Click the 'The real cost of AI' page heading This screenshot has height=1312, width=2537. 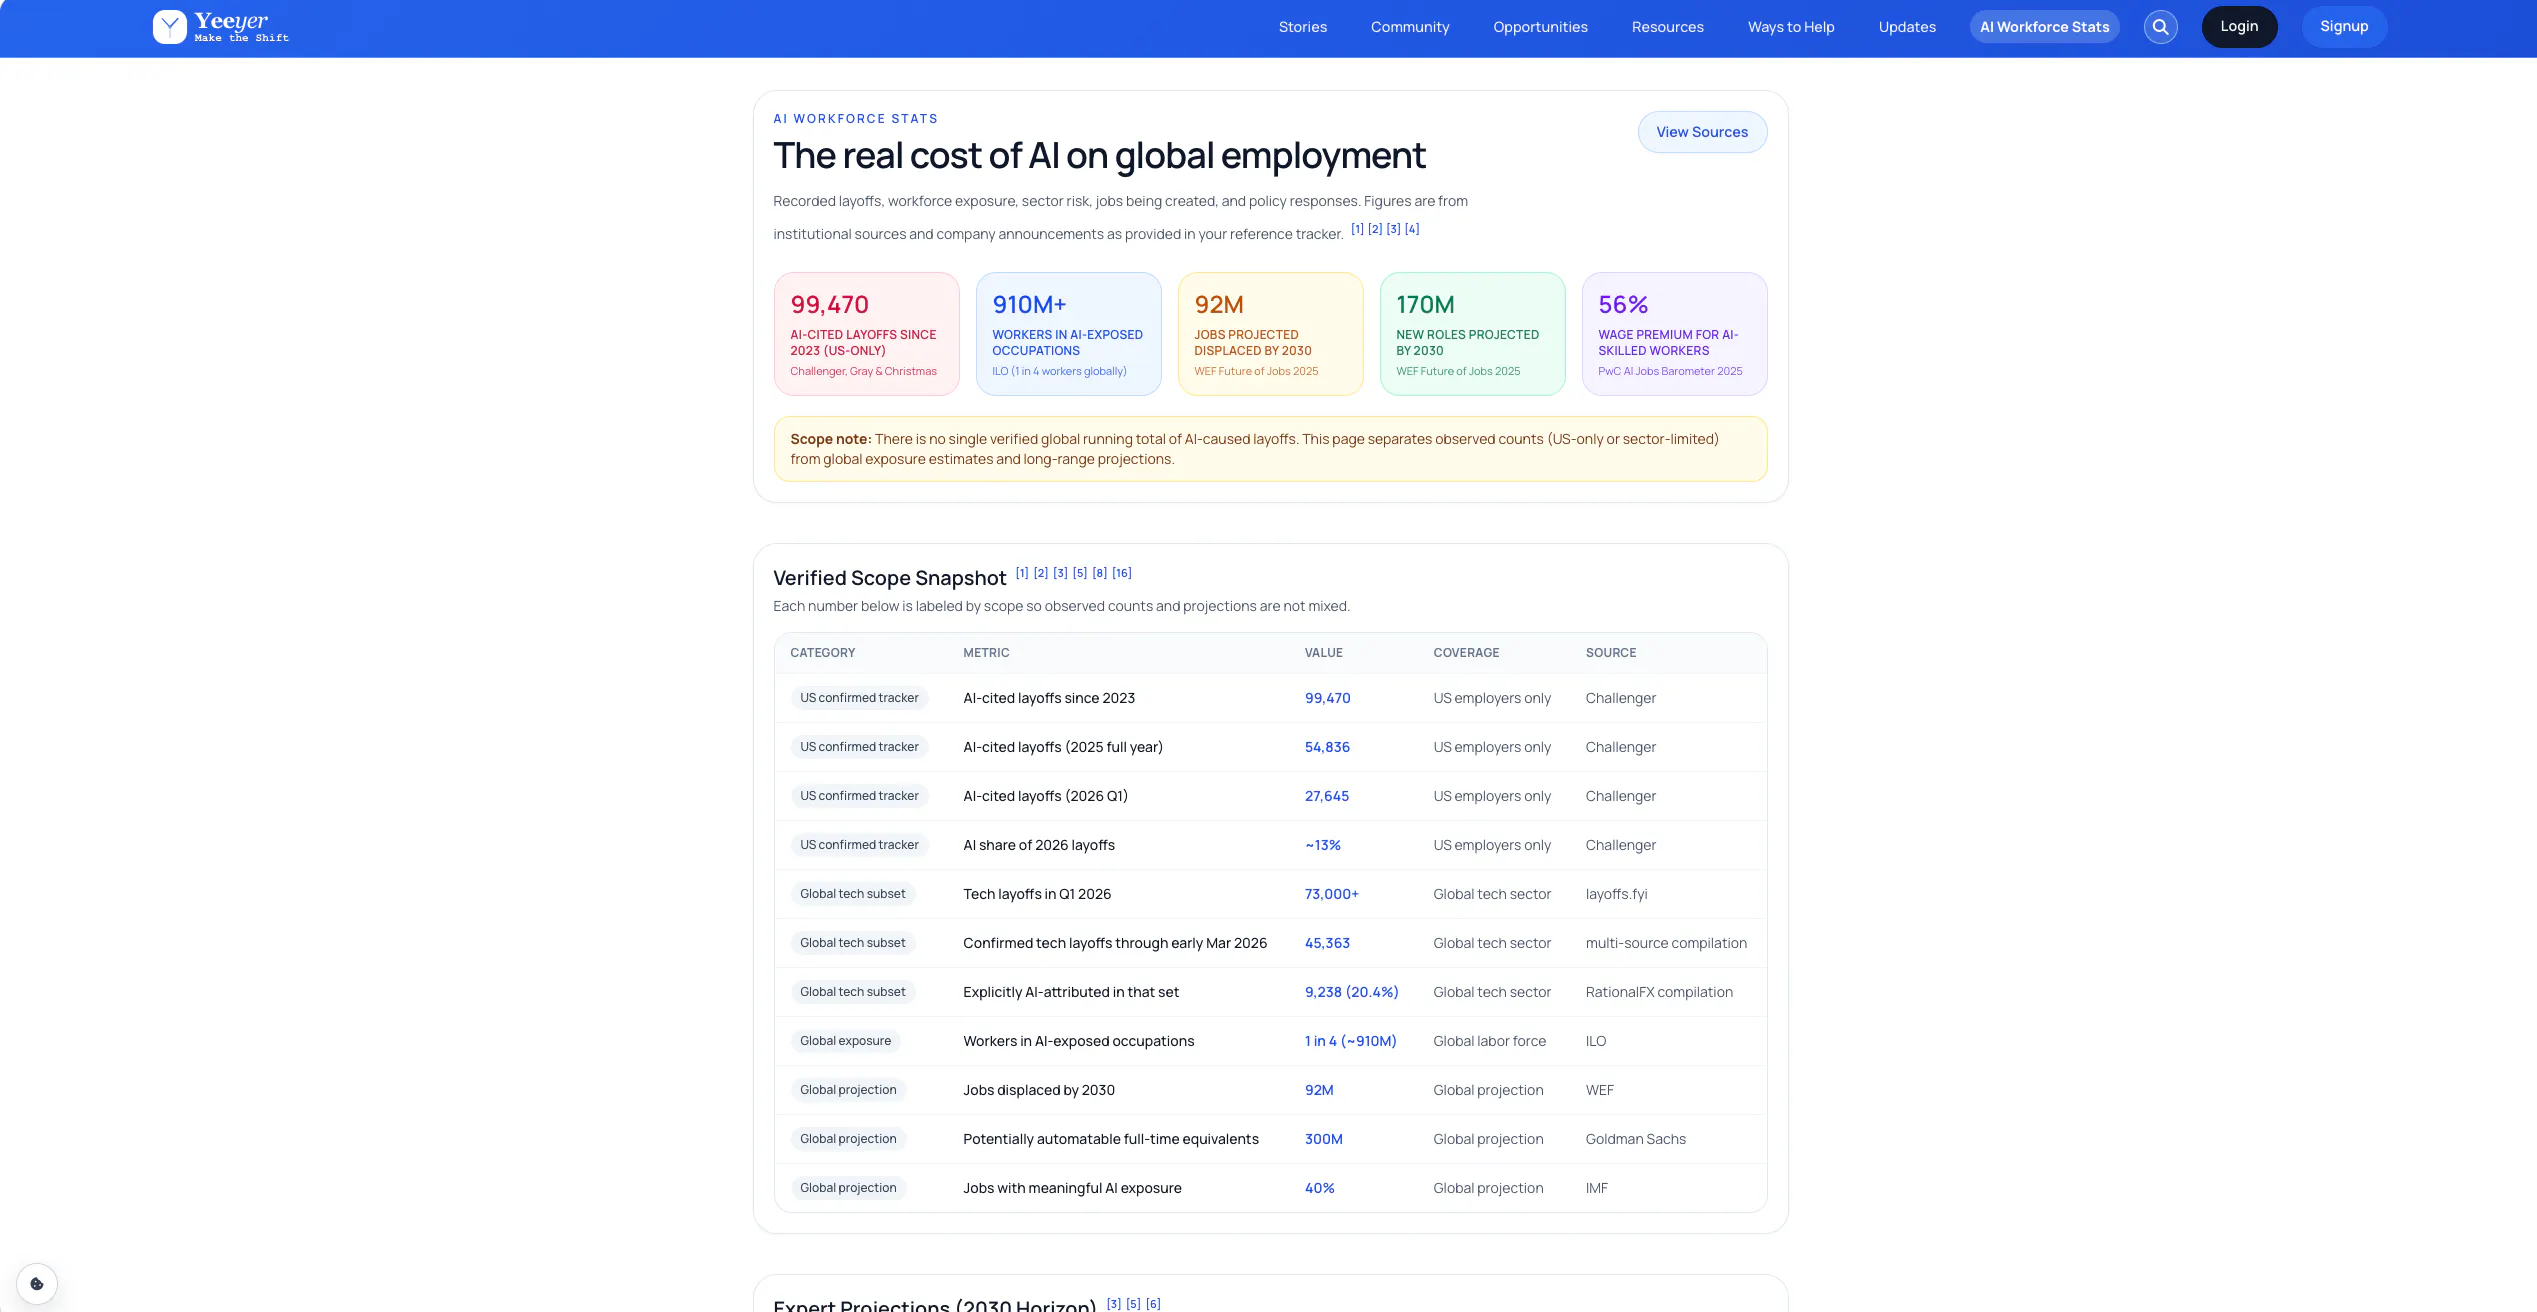1099,156
